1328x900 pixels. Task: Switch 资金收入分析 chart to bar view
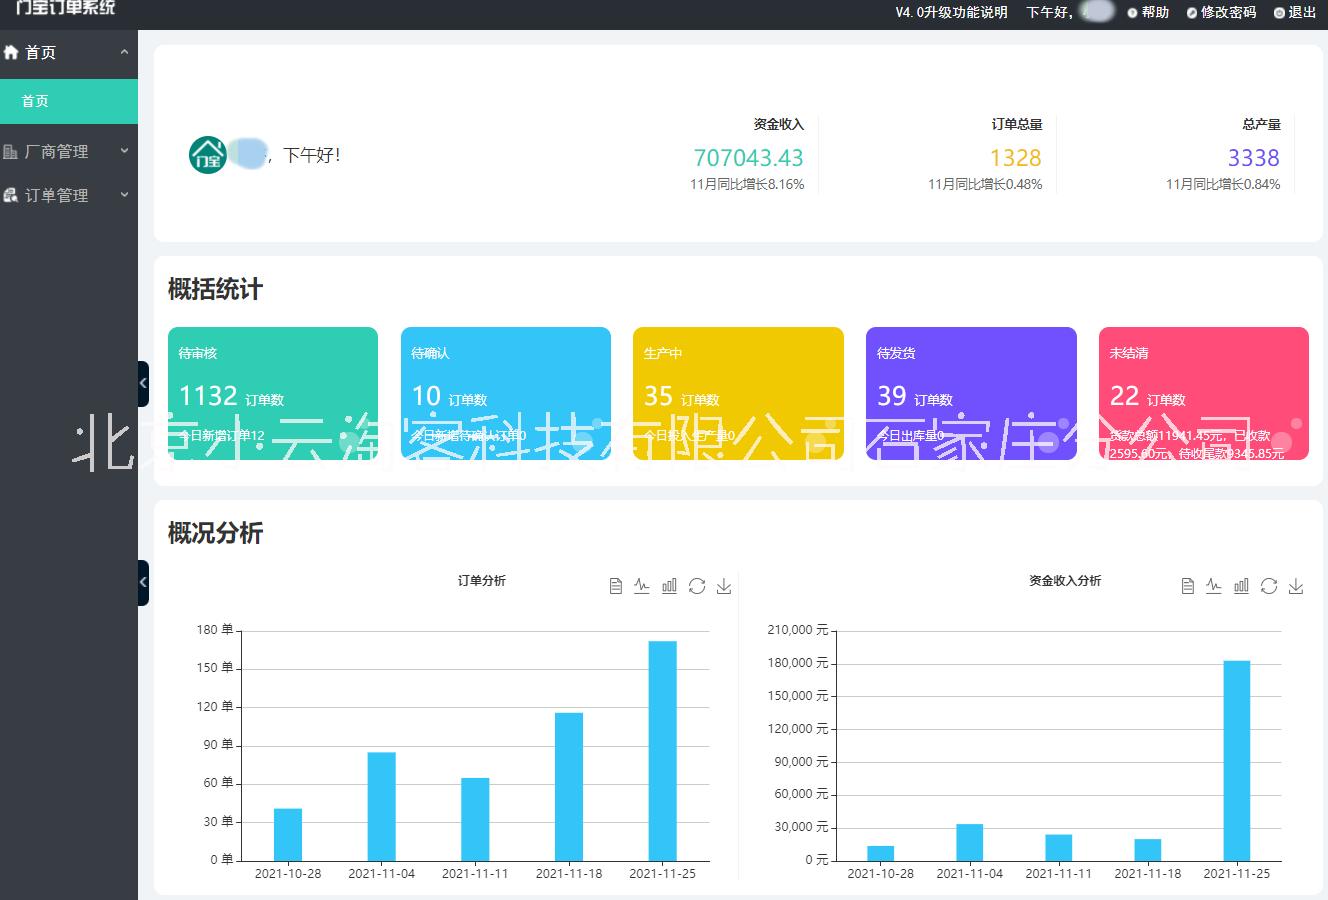click(x=1241, y=586)
